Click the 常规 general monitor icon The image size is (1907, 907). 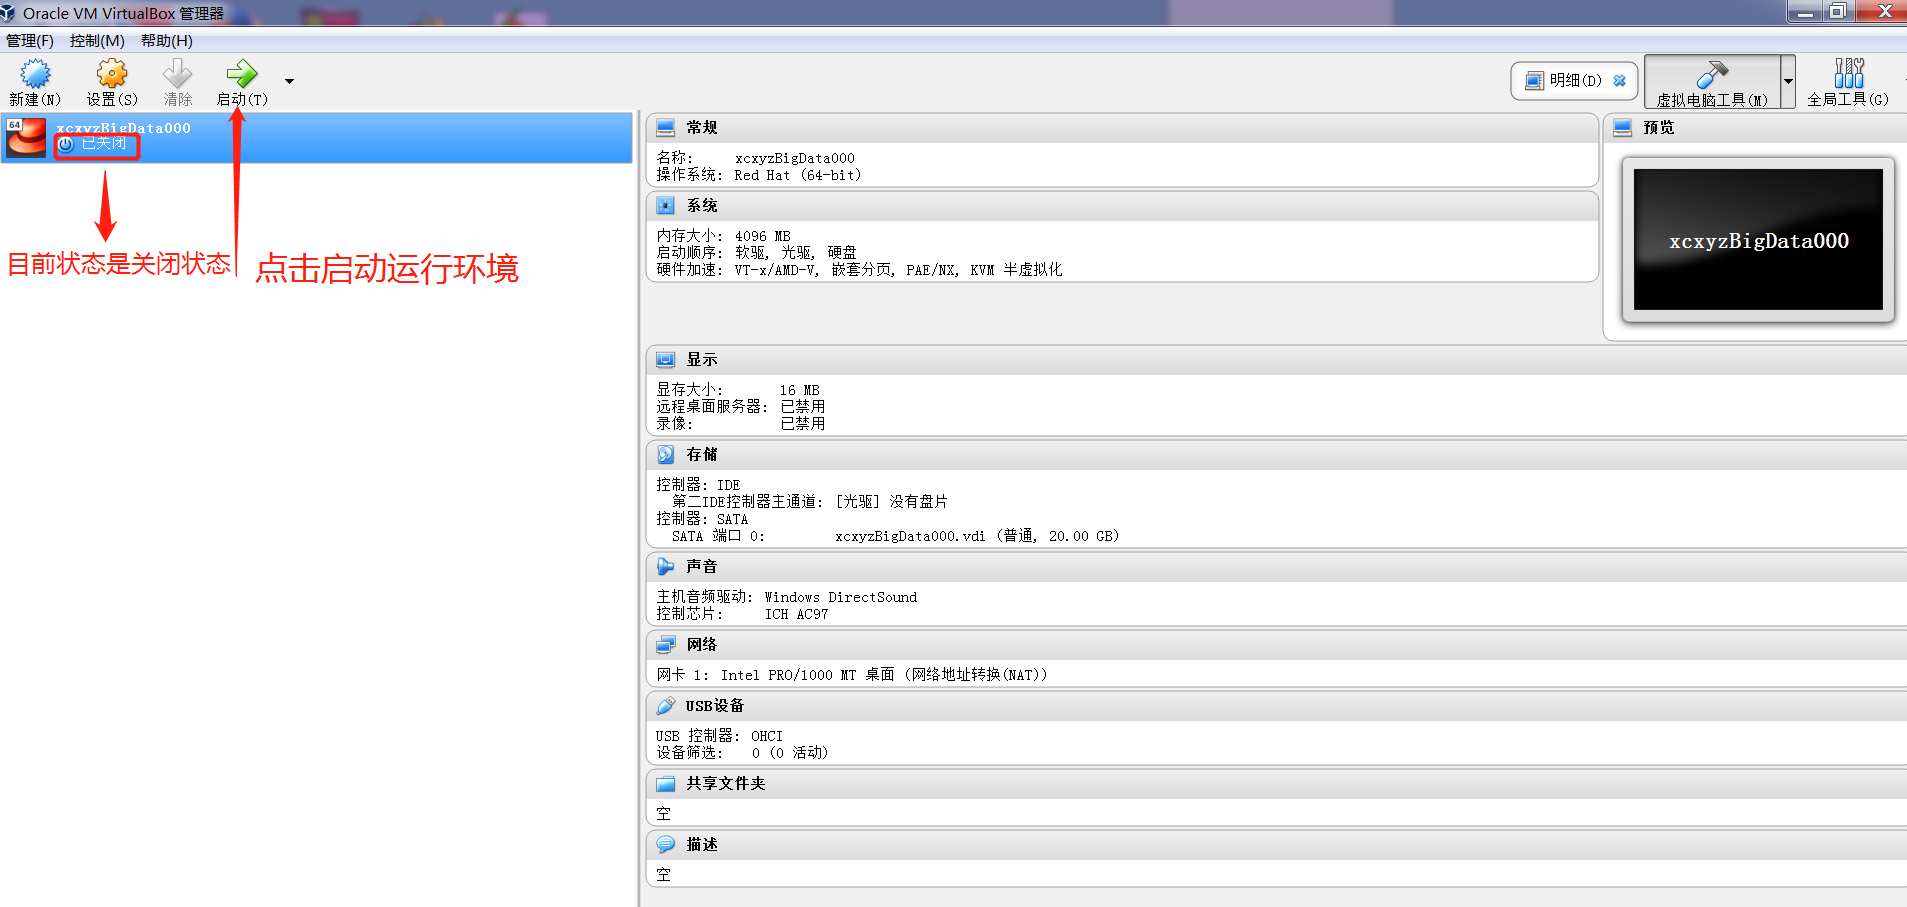[x=666, y=128]
